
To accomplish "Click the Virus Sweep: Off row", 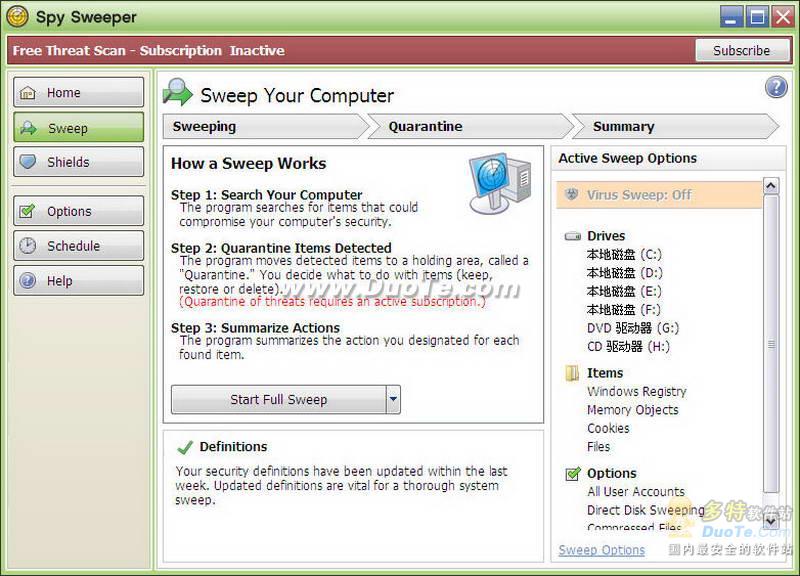I will [x=659, y=195].
